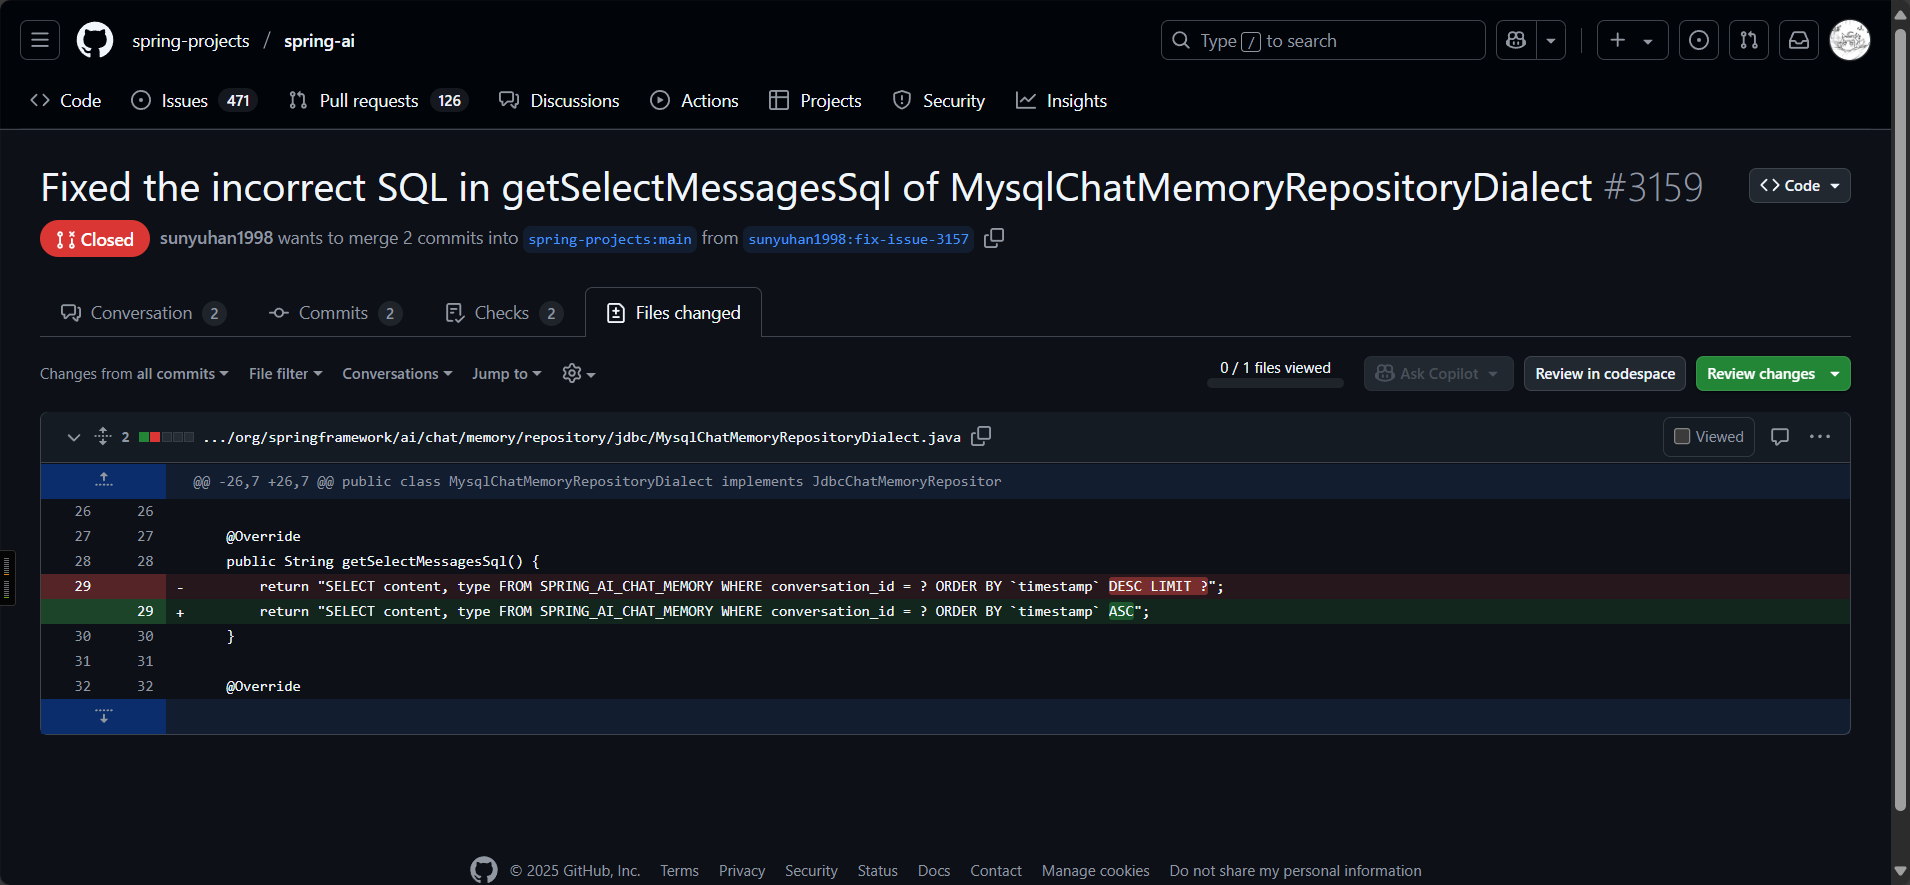The width and height of the screenshot is (1910, 885).
Task: Collapse the MysqlChatMemoryRepositoryDialect.java file diff
Action: [73, 437]
